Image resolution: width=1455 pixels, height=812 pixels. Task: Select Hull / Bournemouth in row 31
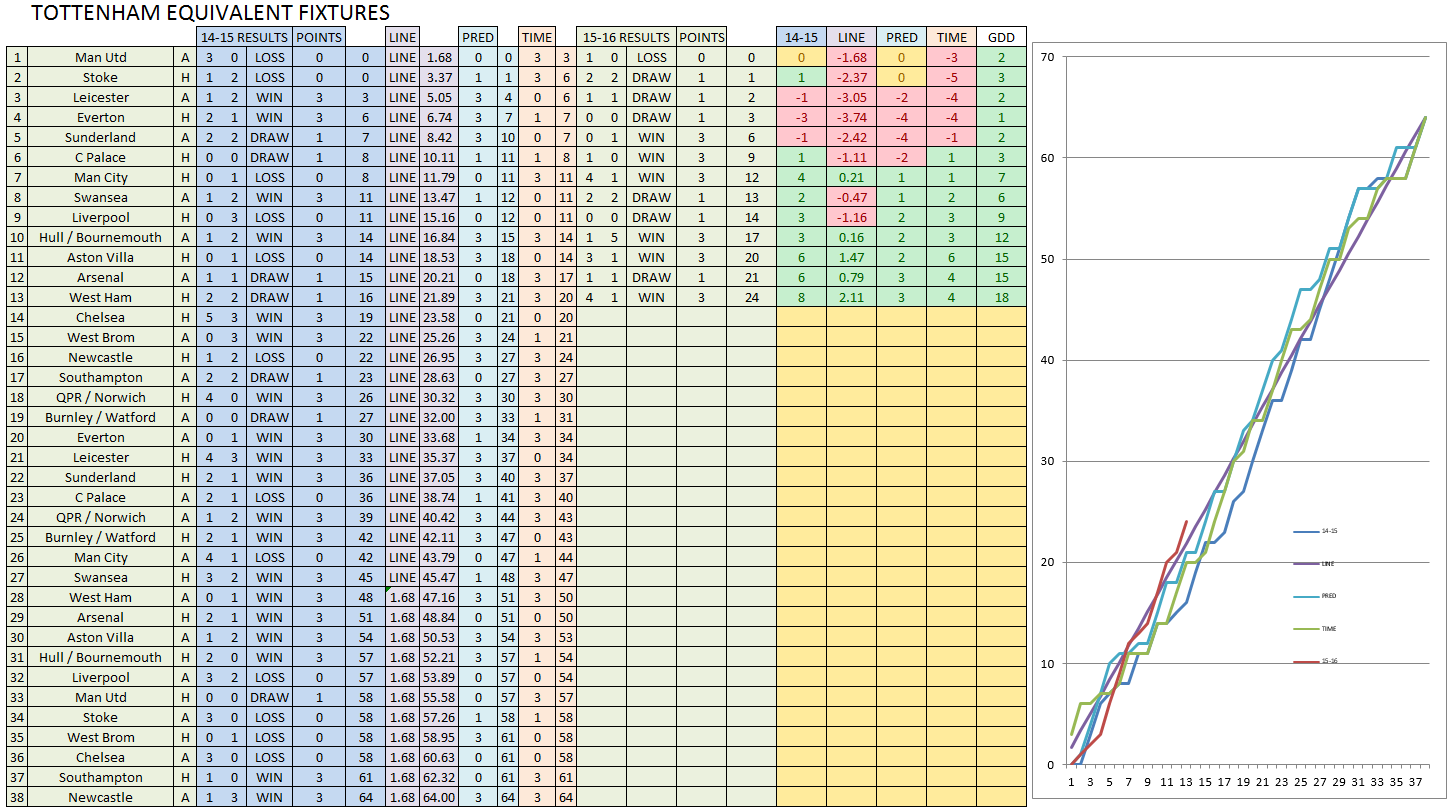pyautogui.click(x=101, y=657)
